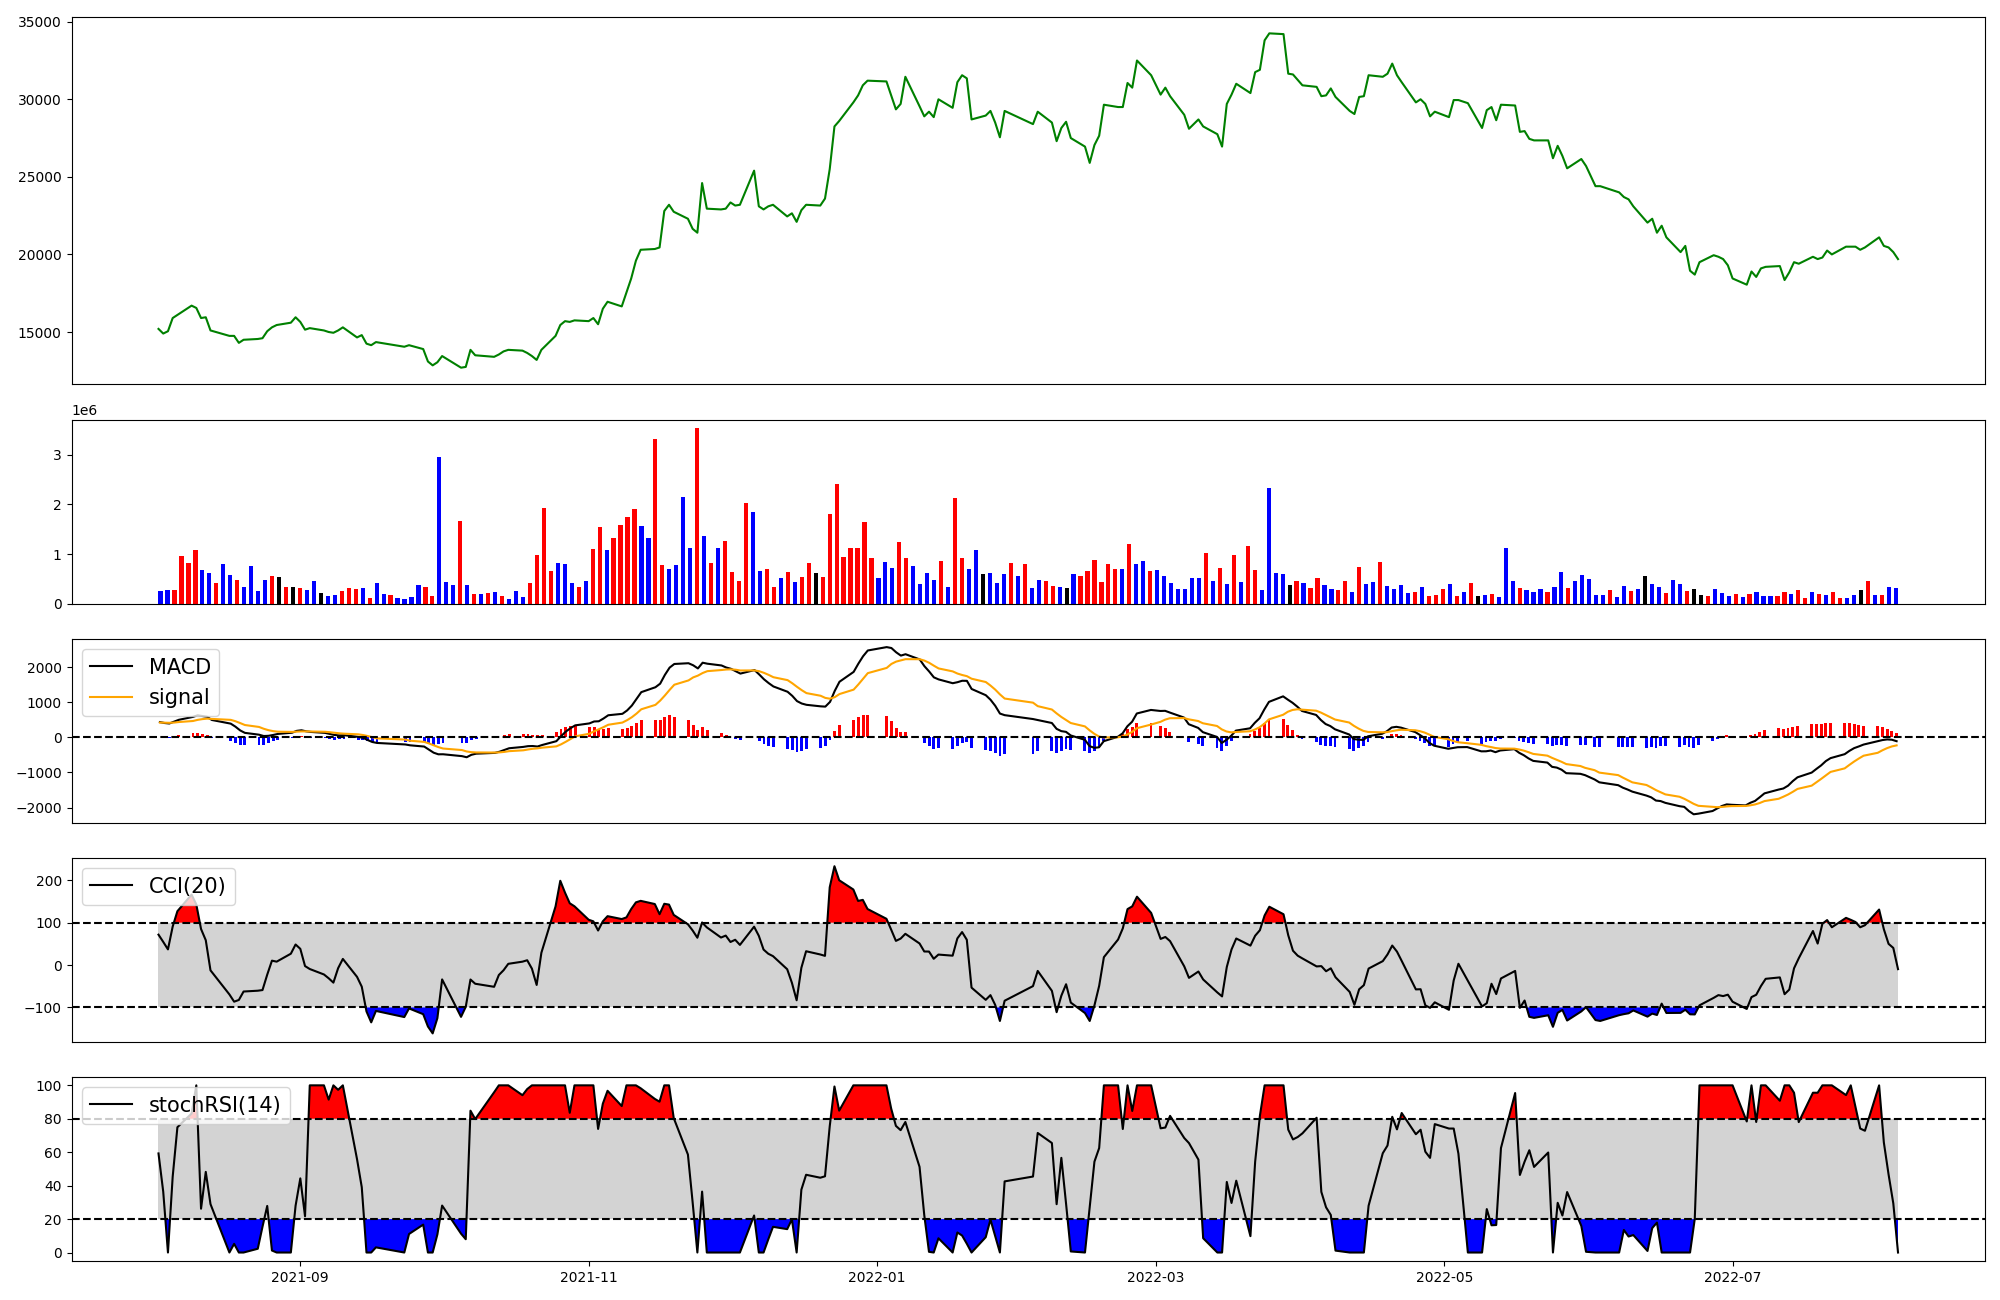Click the 15000 price axis label
Image resolution: width=2000 pixels, height=1300 pixels.
tap(39, 333)
